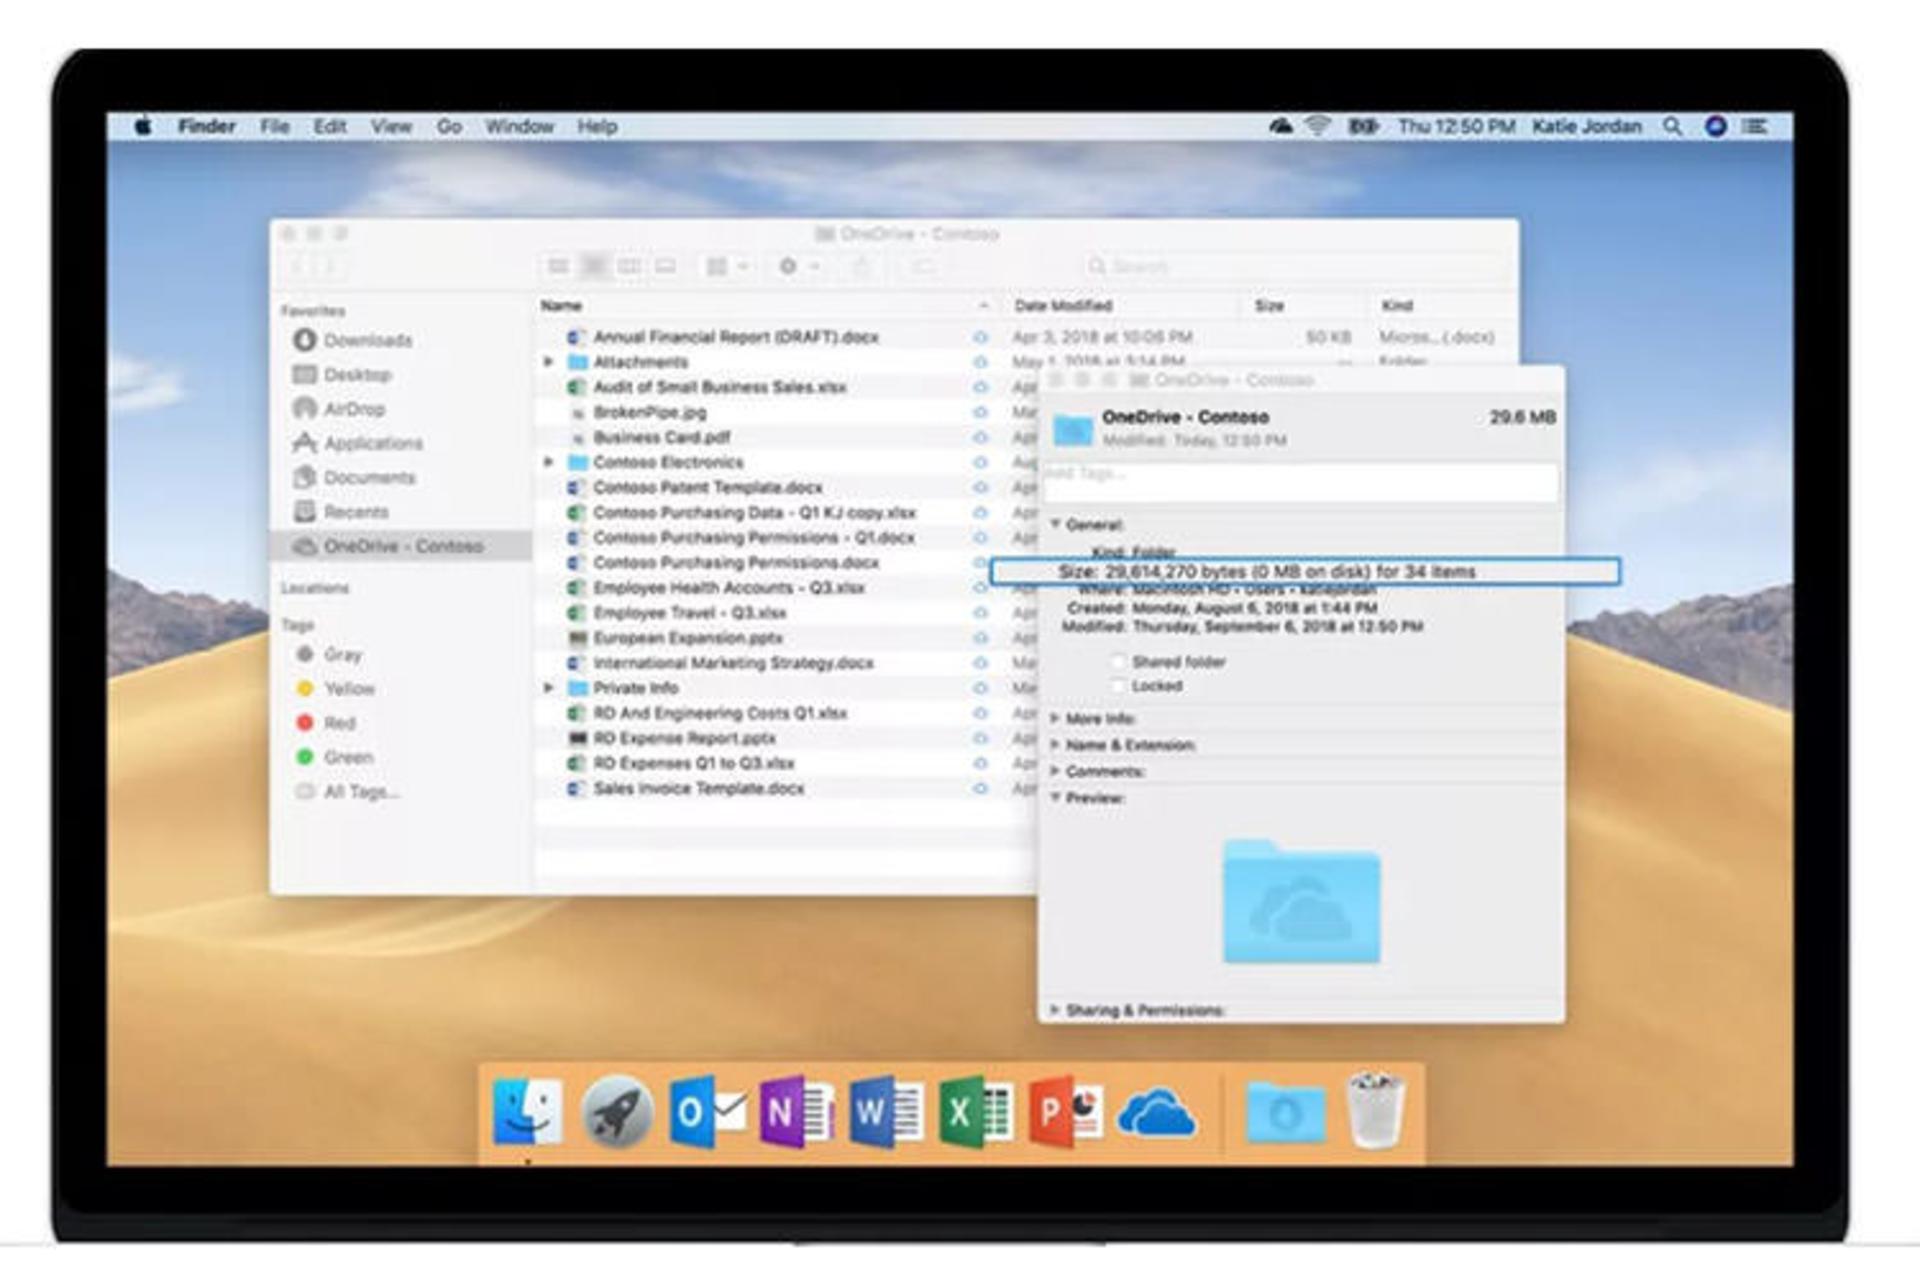Open the View menu
This screenshot has height=1280, width=1920.
(391, 126)
